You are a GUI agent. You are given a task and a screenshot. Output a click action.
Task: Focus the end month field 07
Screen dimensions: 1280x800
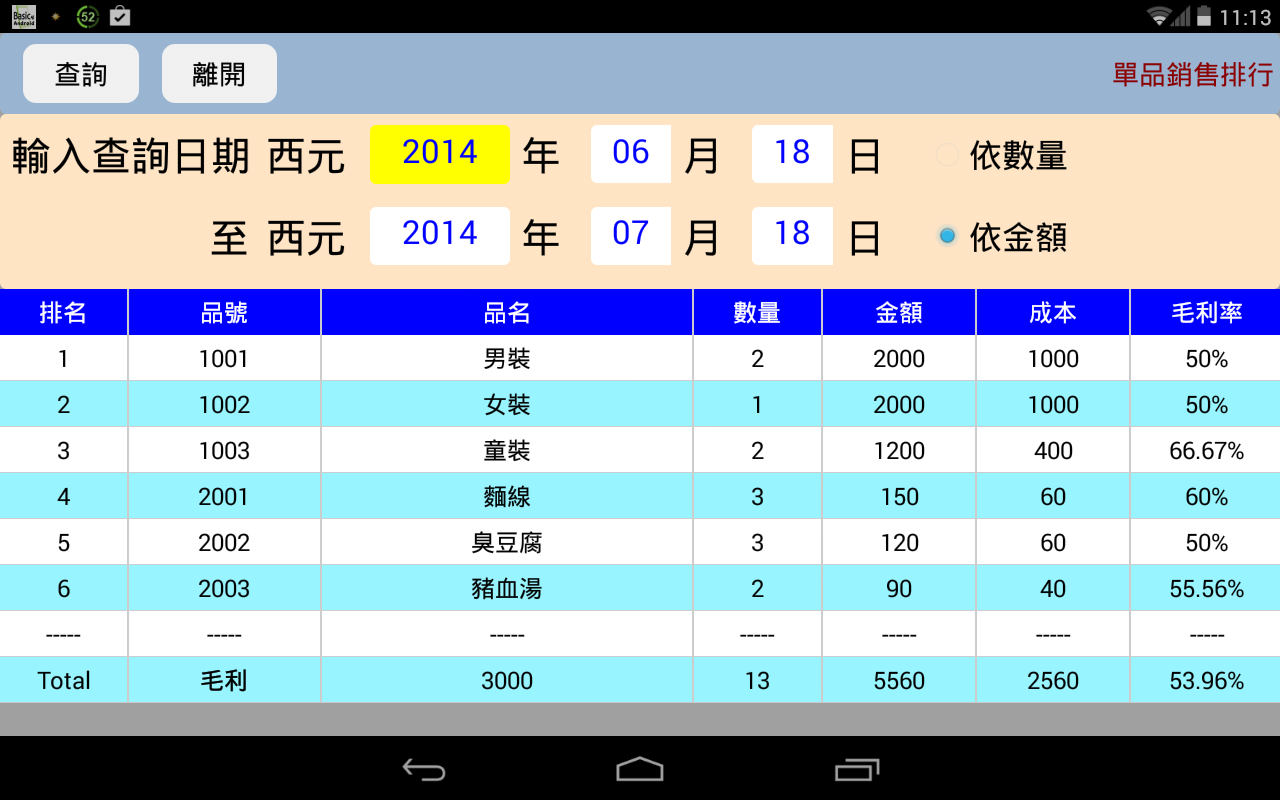point(631,235)
